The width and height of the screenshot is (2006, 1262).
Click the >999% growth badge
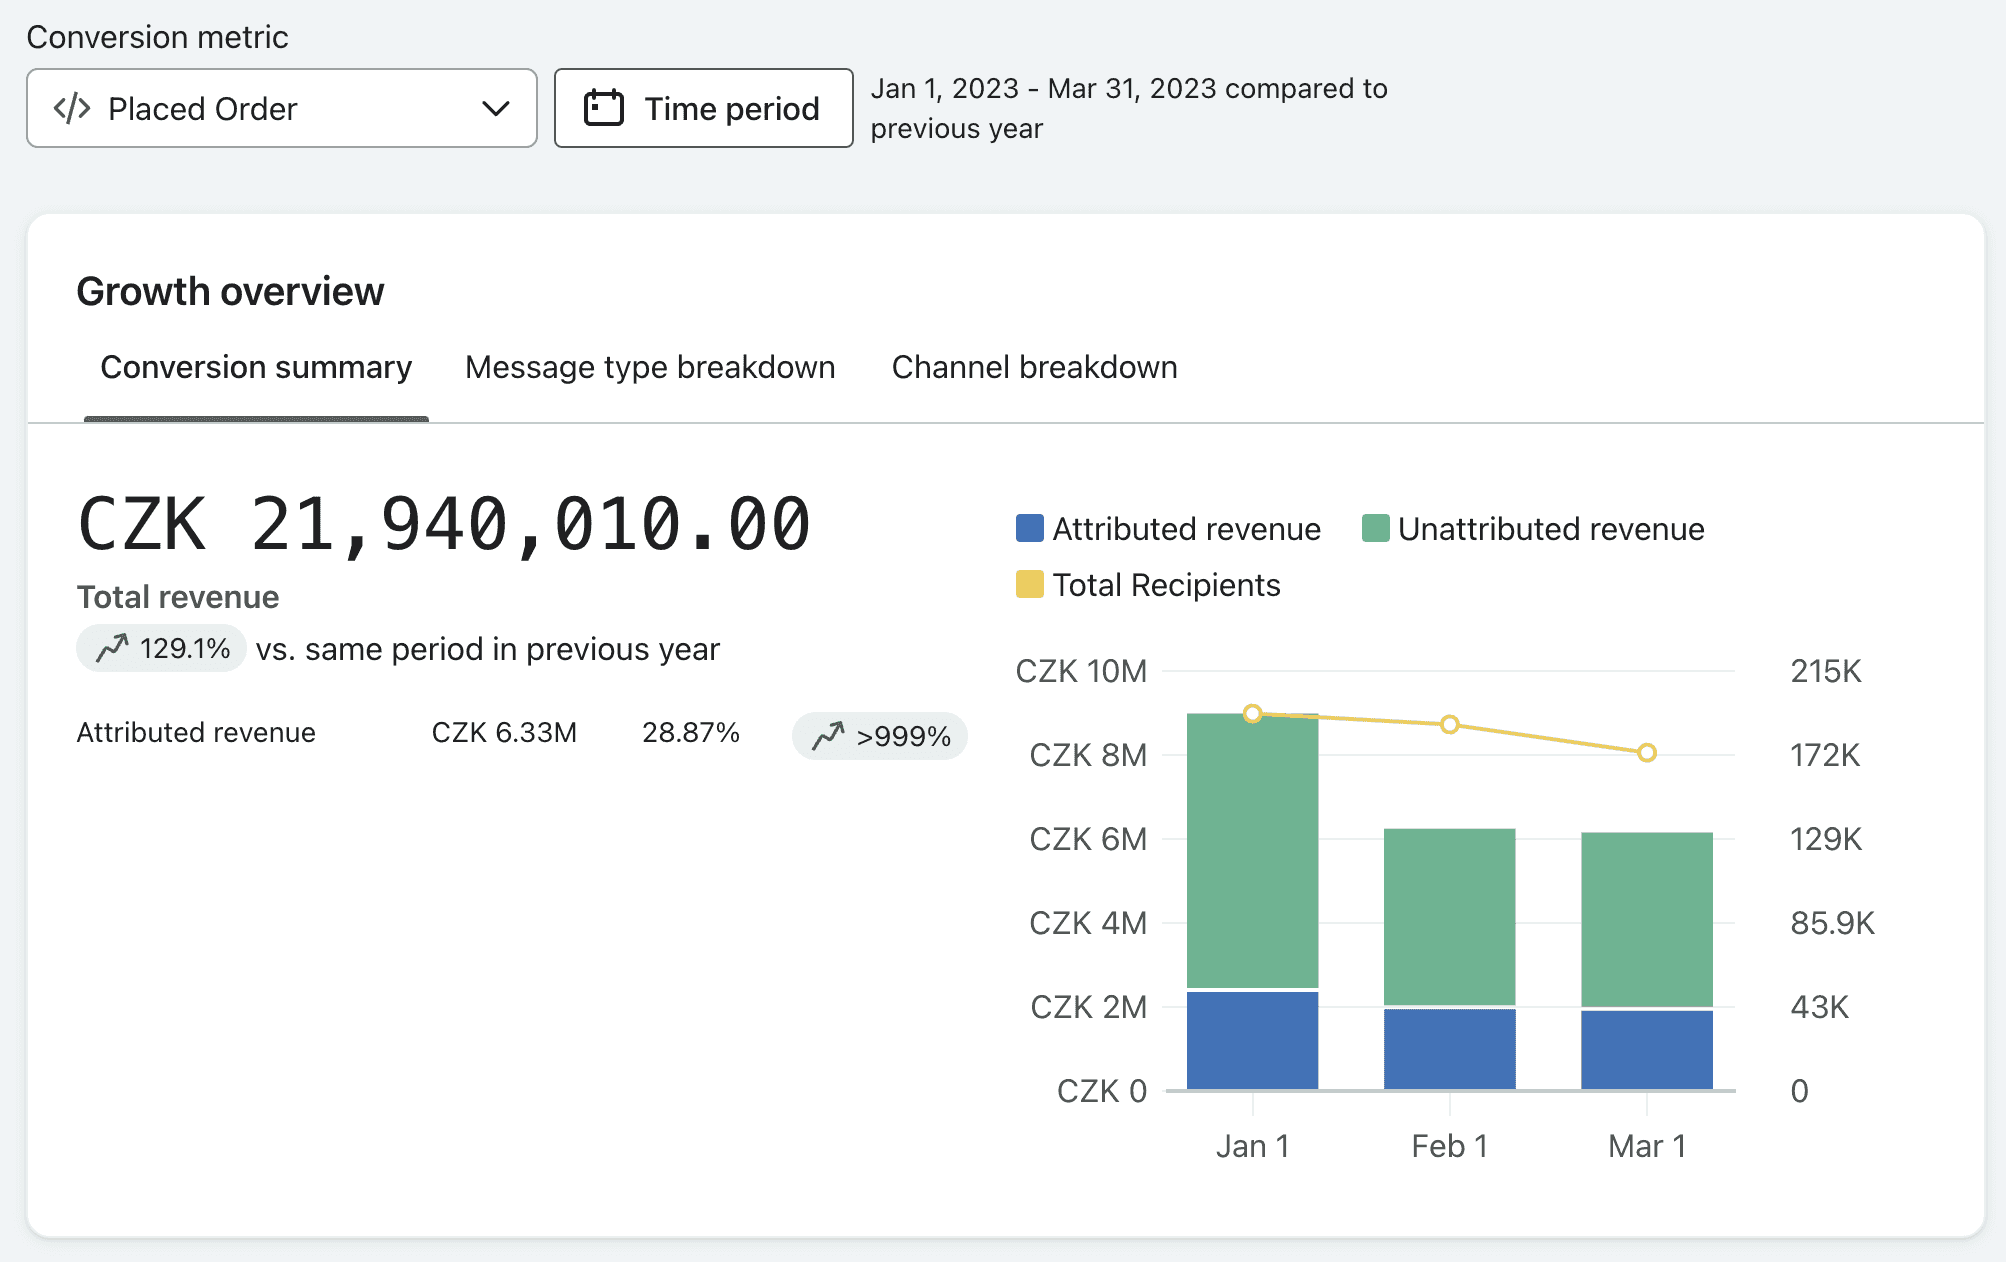880,736
